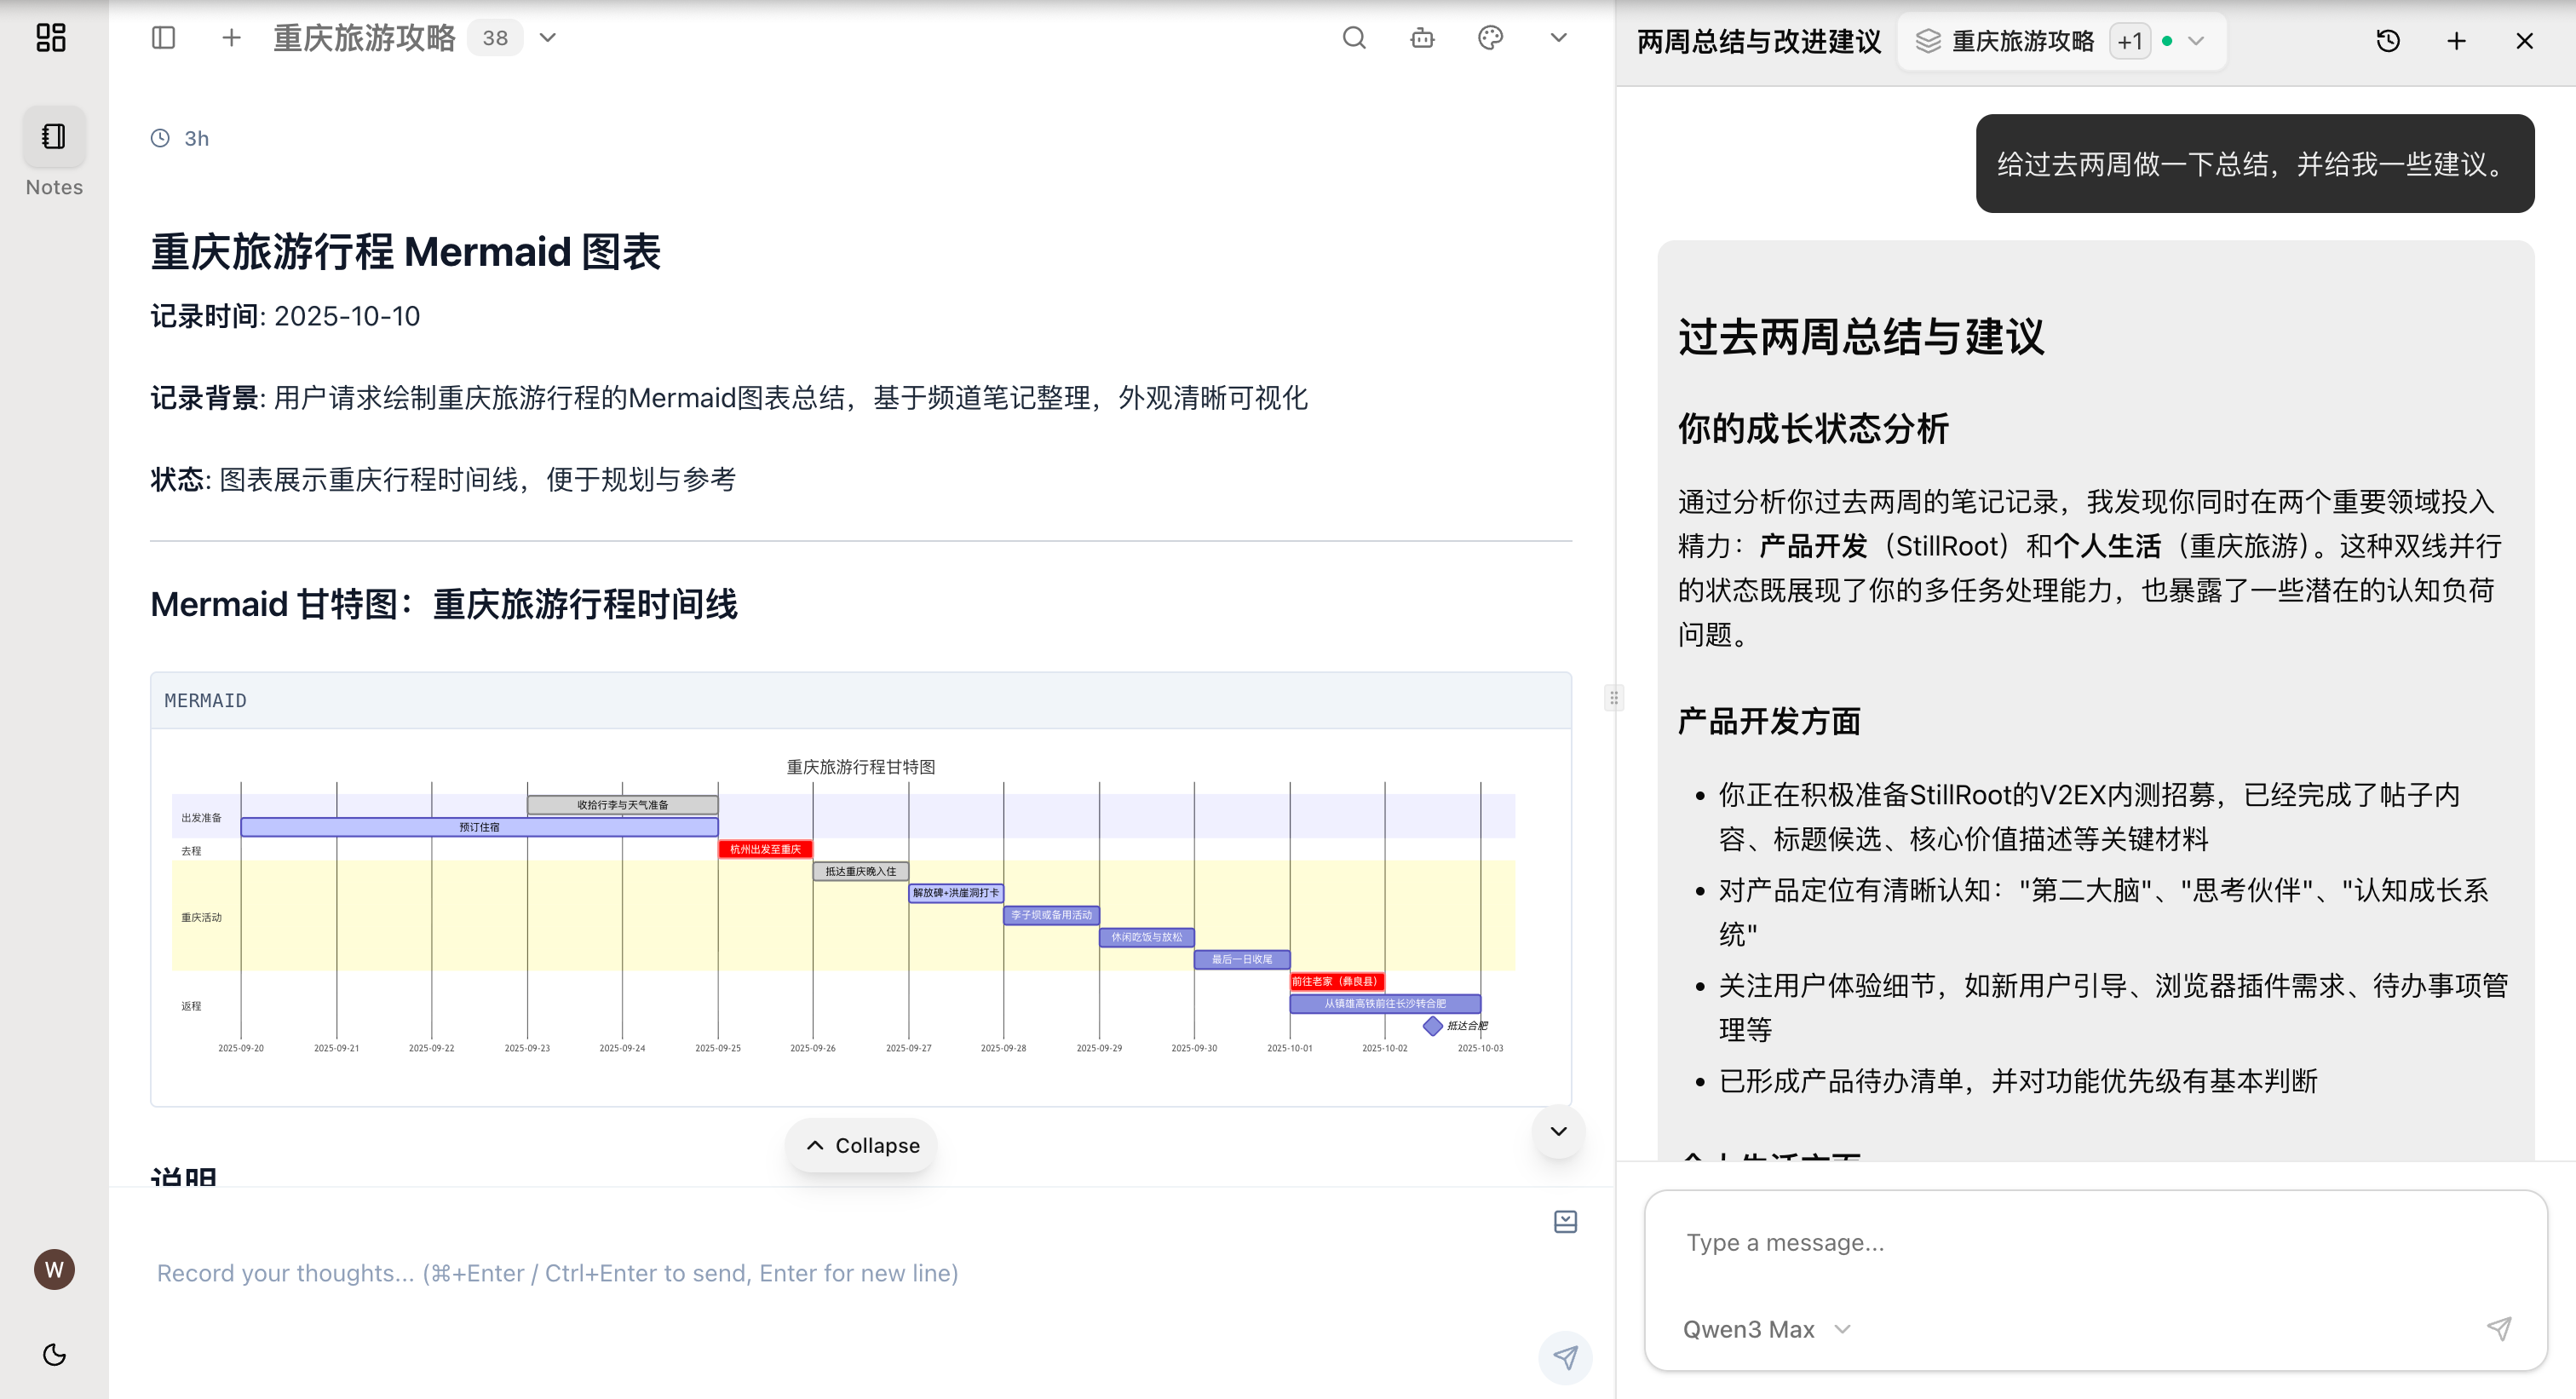The image size is (2576, 1399).
Task: Open the dashboard grid icon
Action: [50, 38]
